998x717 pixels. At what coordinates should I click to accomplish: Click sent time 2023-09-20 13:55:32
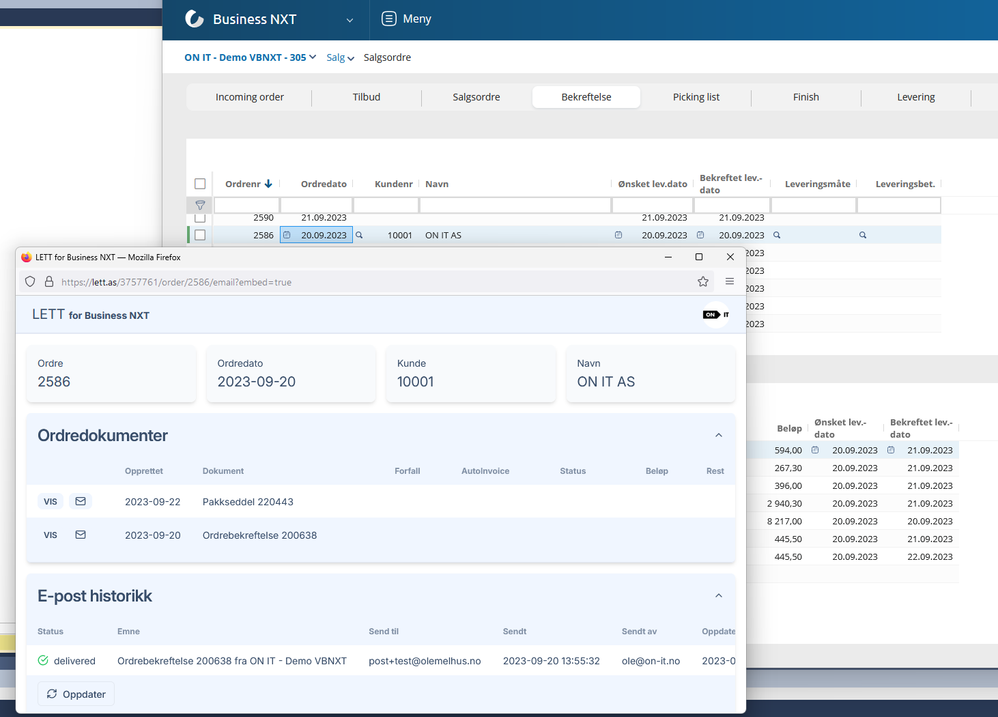tap(551, 661)
